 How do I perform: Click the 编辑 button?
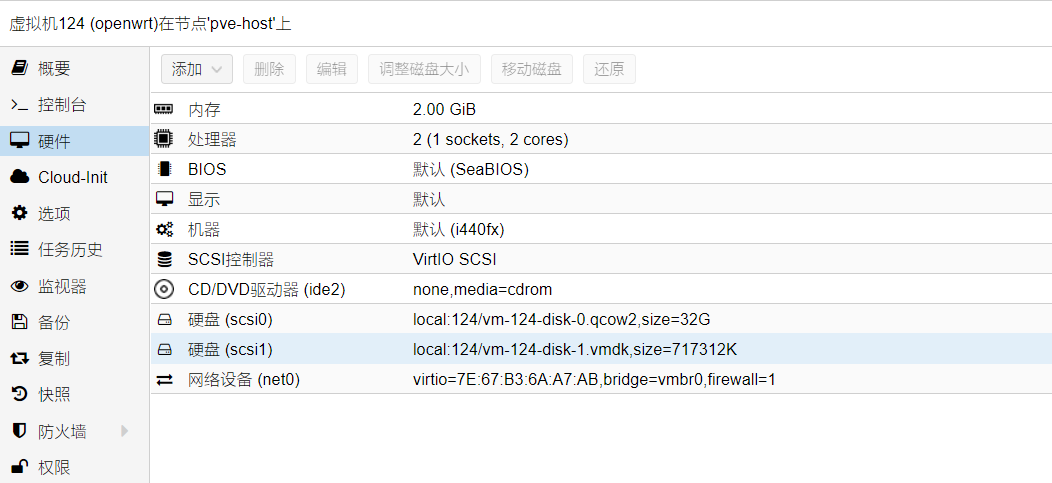click(x=331, y=69)
